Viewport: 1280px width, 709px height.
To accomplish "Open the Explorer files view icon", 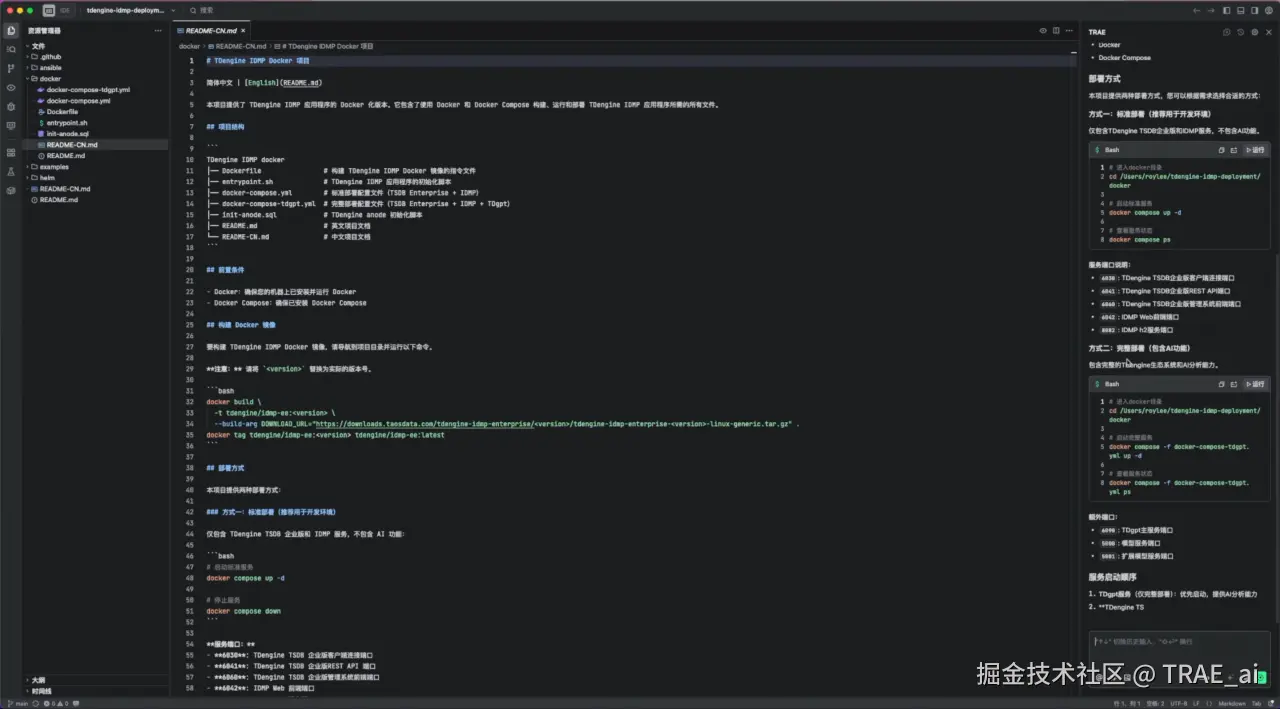I will (x=11, y=30).
